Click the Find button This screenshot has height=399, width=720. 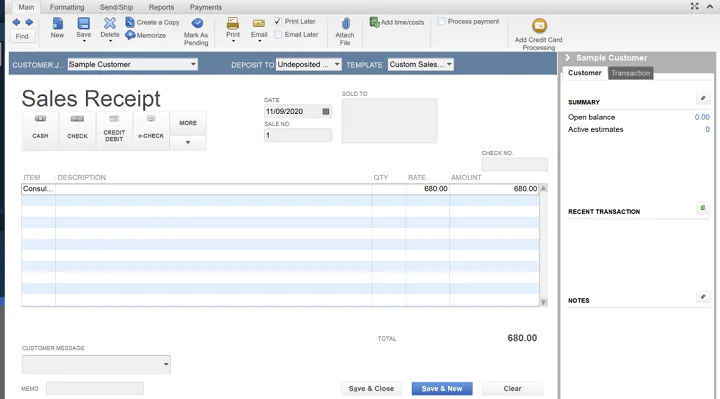(22, 36)
